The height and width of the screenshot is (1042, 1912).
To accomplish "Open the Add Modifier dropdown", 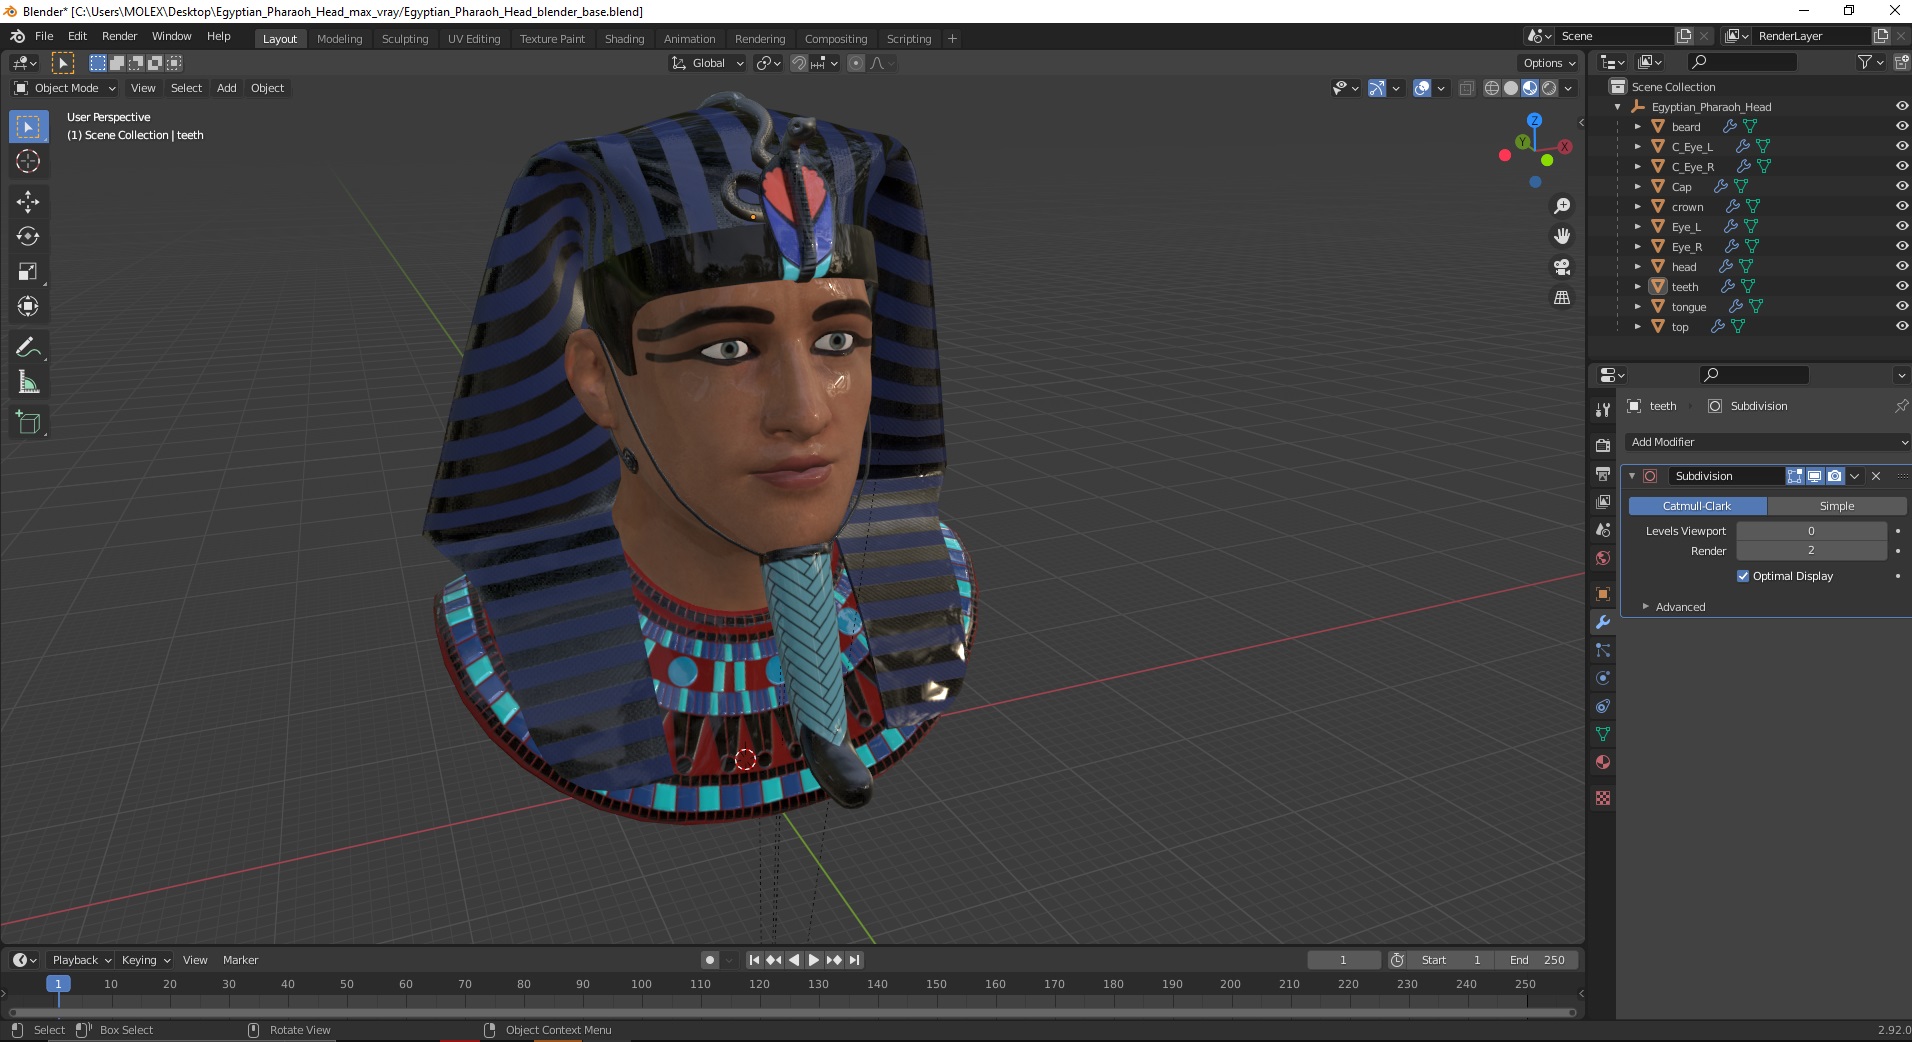I will (1766, 442).
